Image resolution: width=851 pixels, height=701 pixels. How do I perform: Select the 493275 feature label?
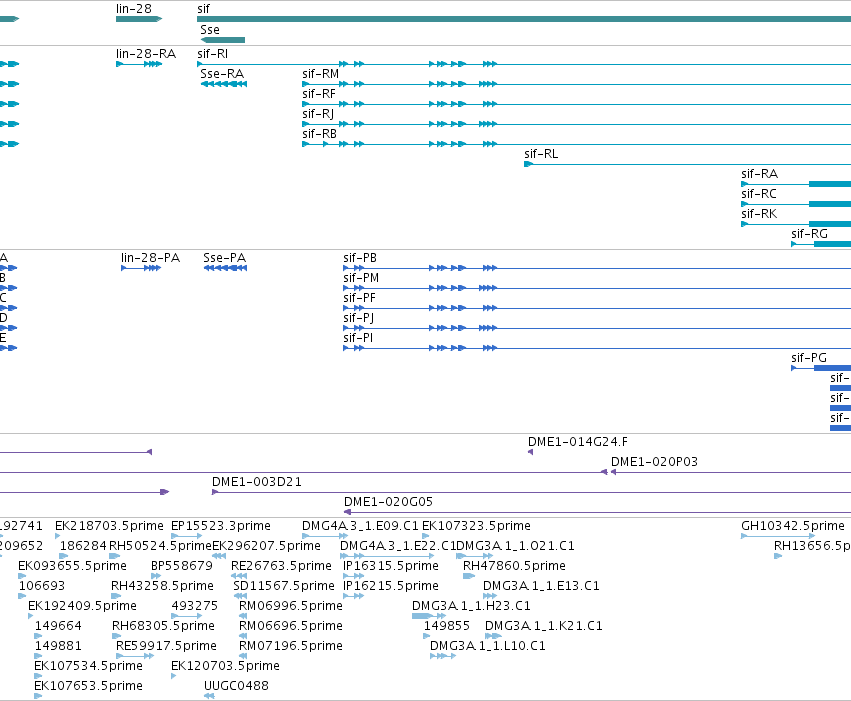click(194, 607)
